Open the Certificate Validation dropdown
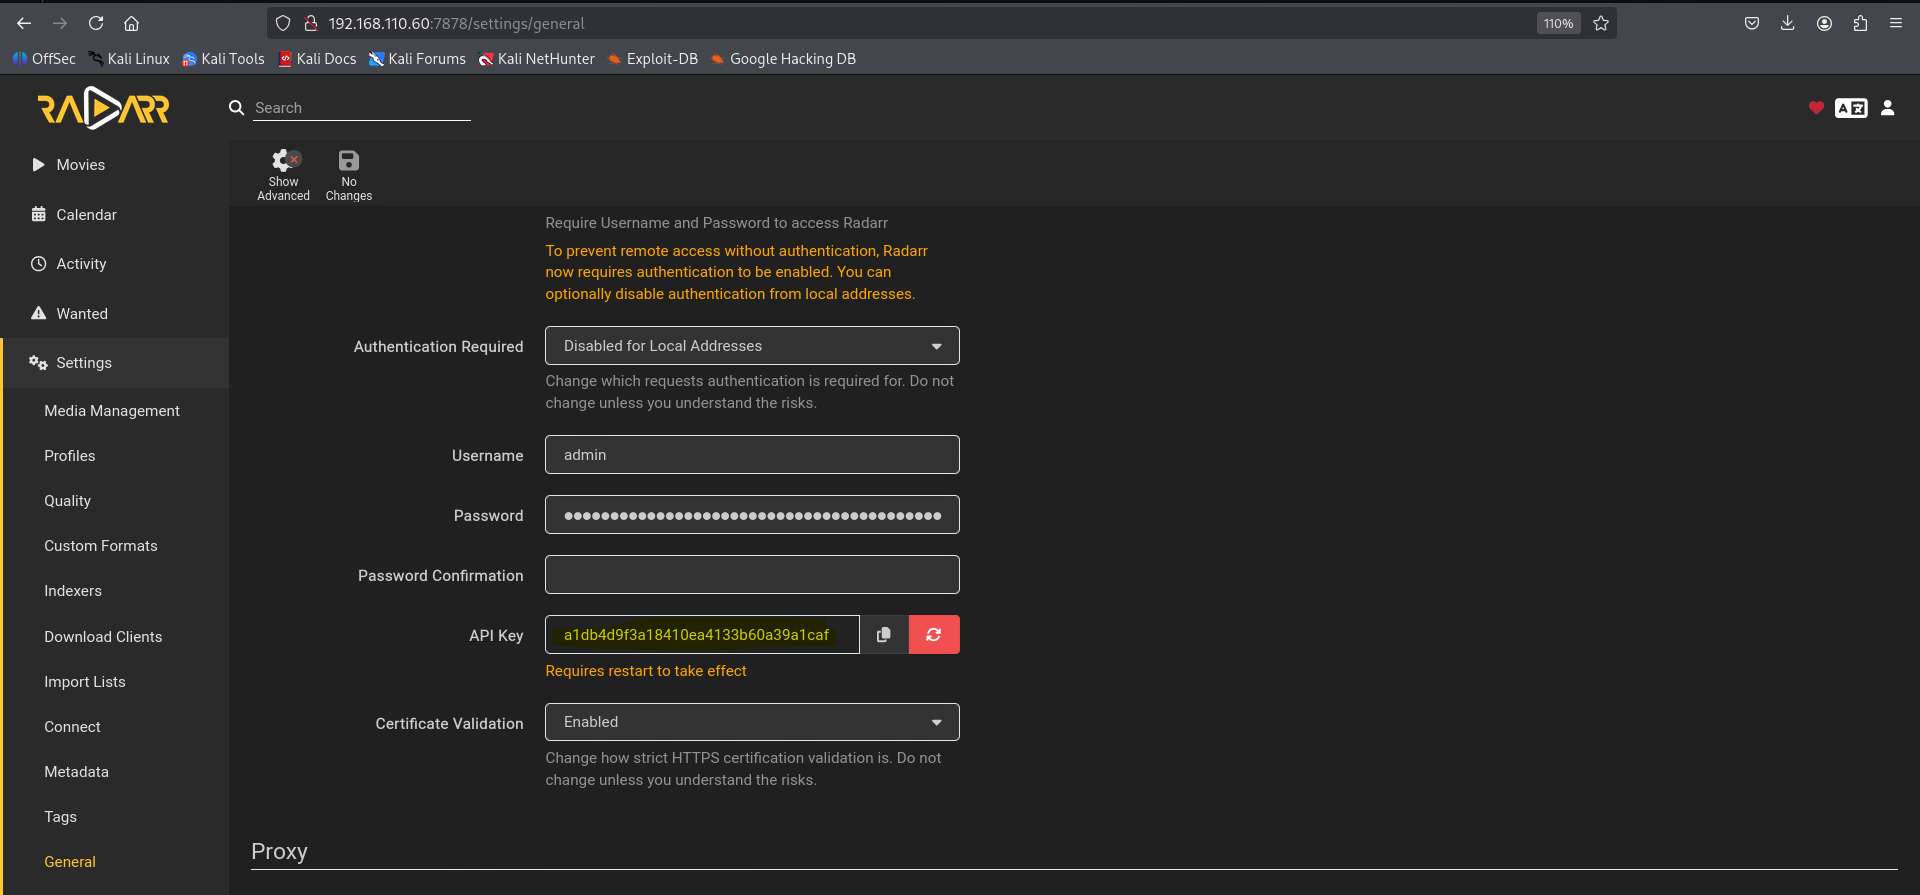The width and height of the screenshot is (1920, 895). [x=752, y=722]
